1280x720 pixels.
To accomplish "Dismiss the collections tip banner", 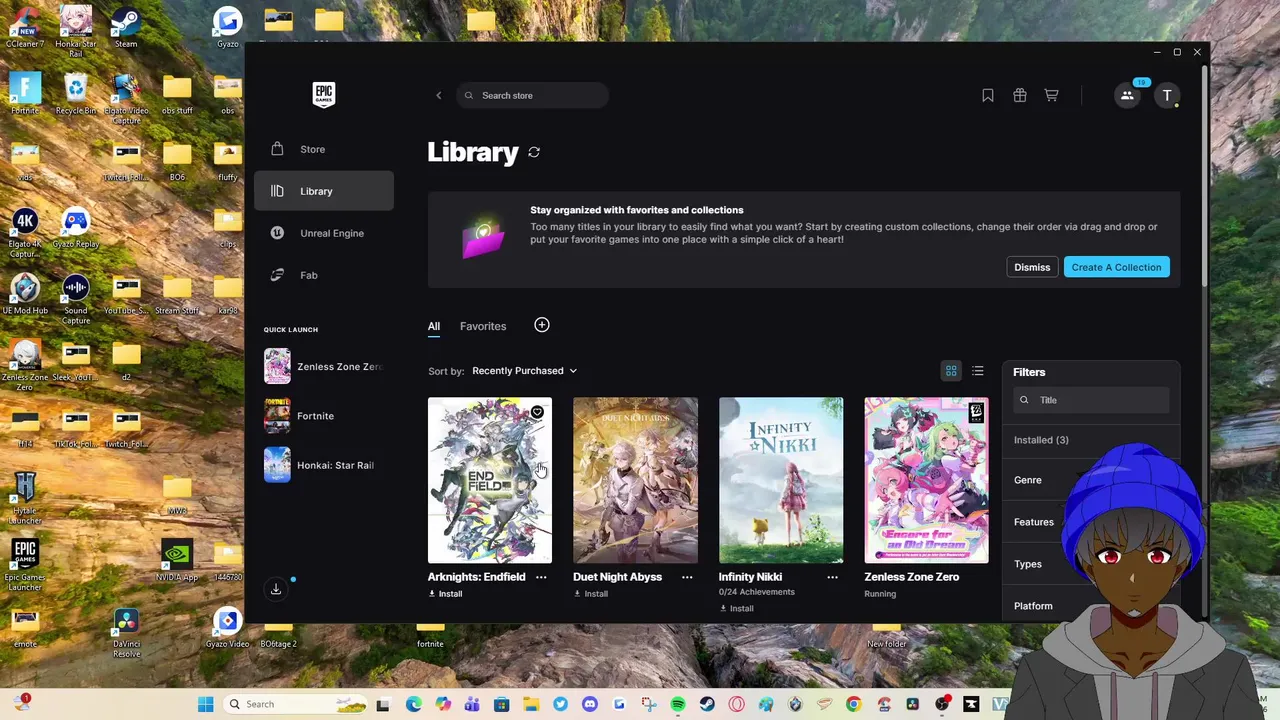I will click(x=1032, y=267).
